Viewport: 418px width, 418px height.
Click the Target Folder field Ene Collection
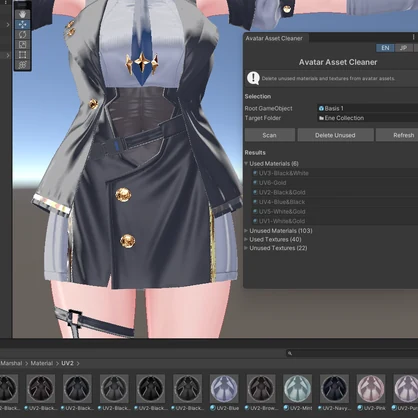click(x=367, y=118)
